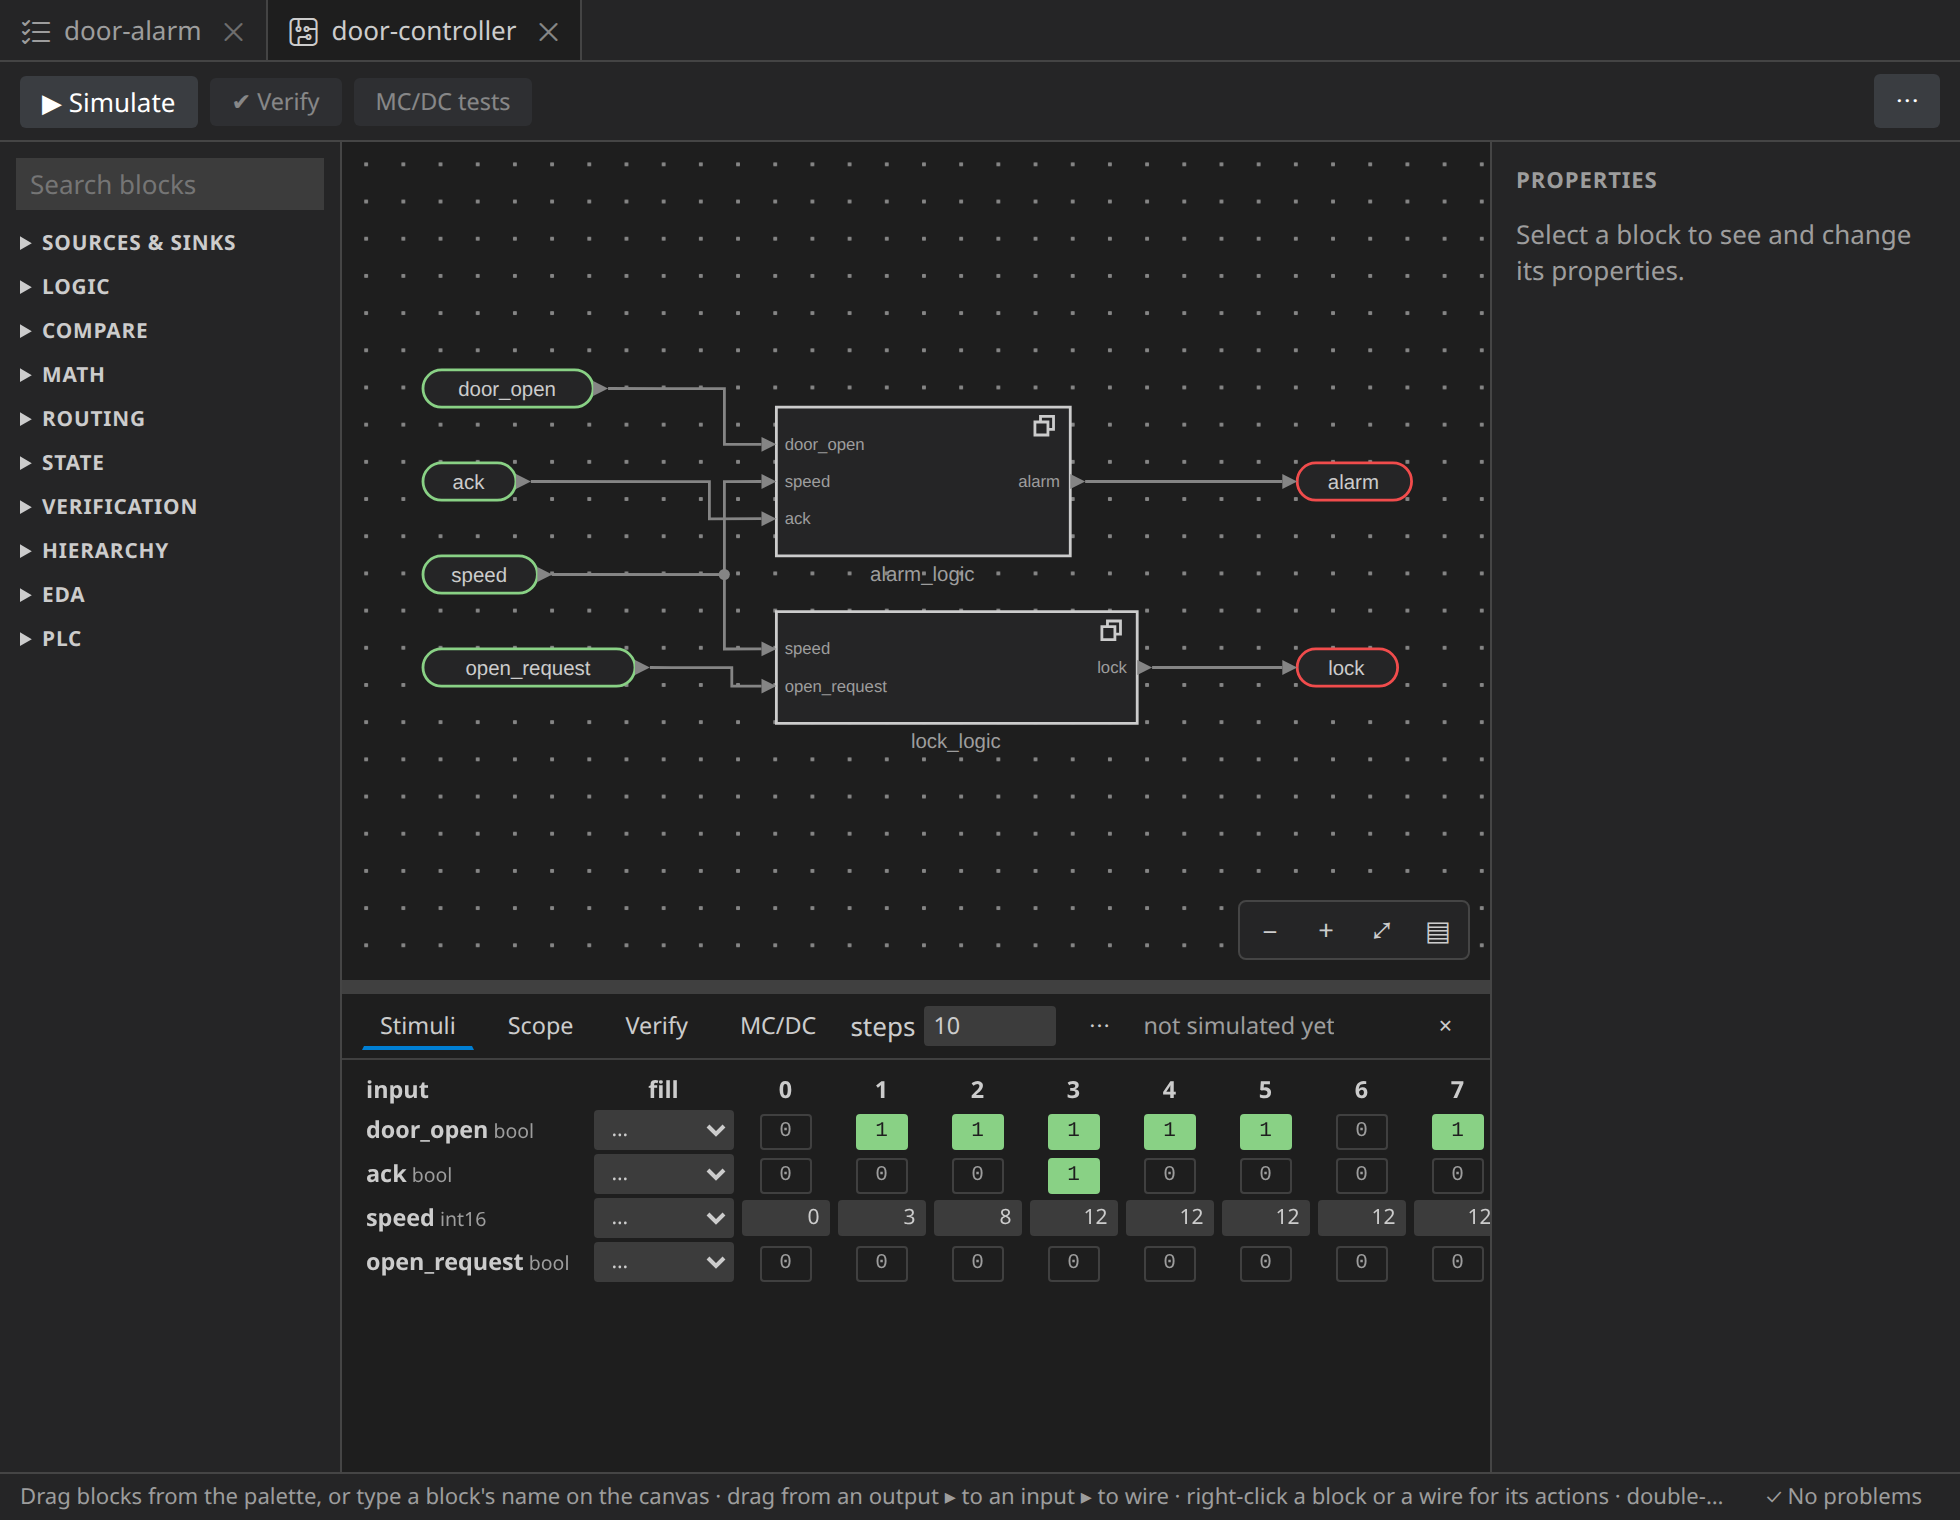
Task: Open the MC/DC tab
Action: pos(778,1026)
